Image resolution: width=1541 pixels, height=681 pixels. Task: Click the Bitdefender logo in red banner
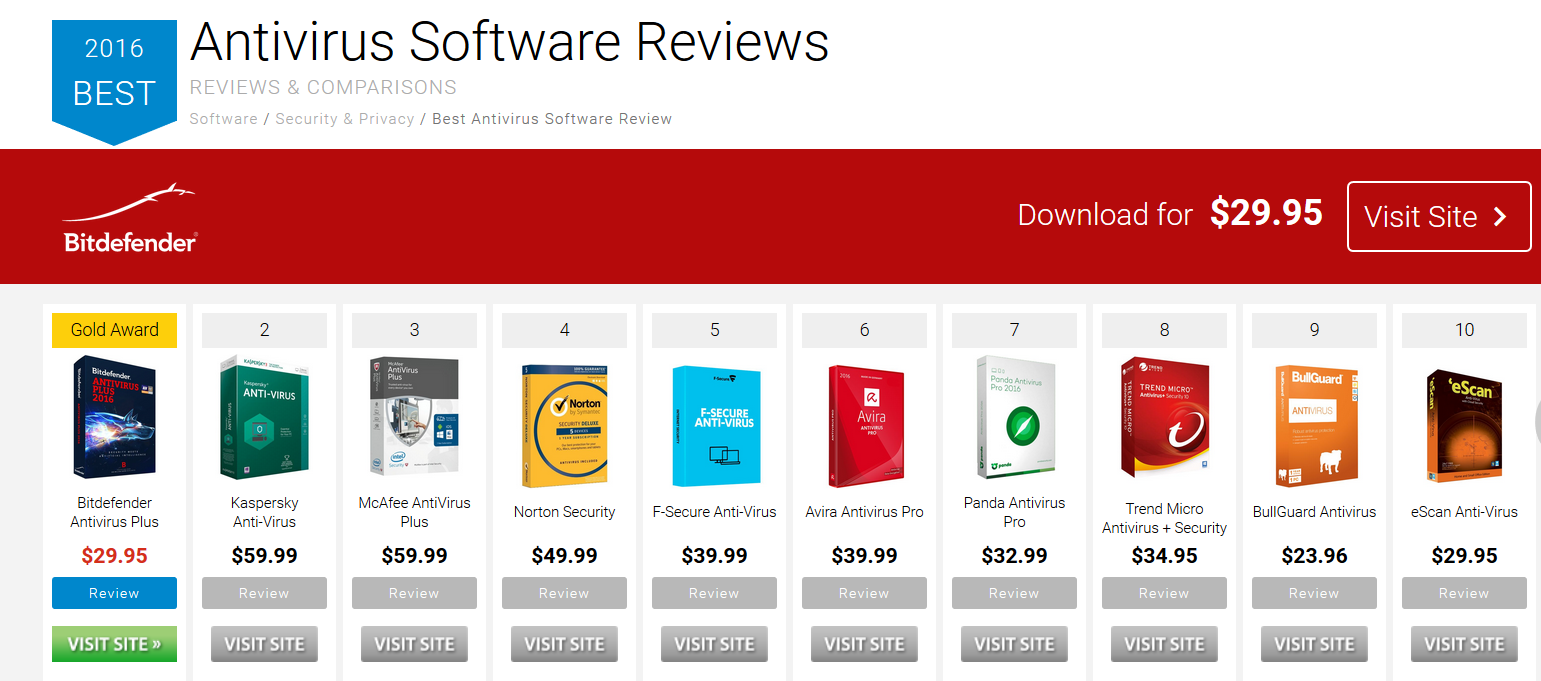click(130, 218)
